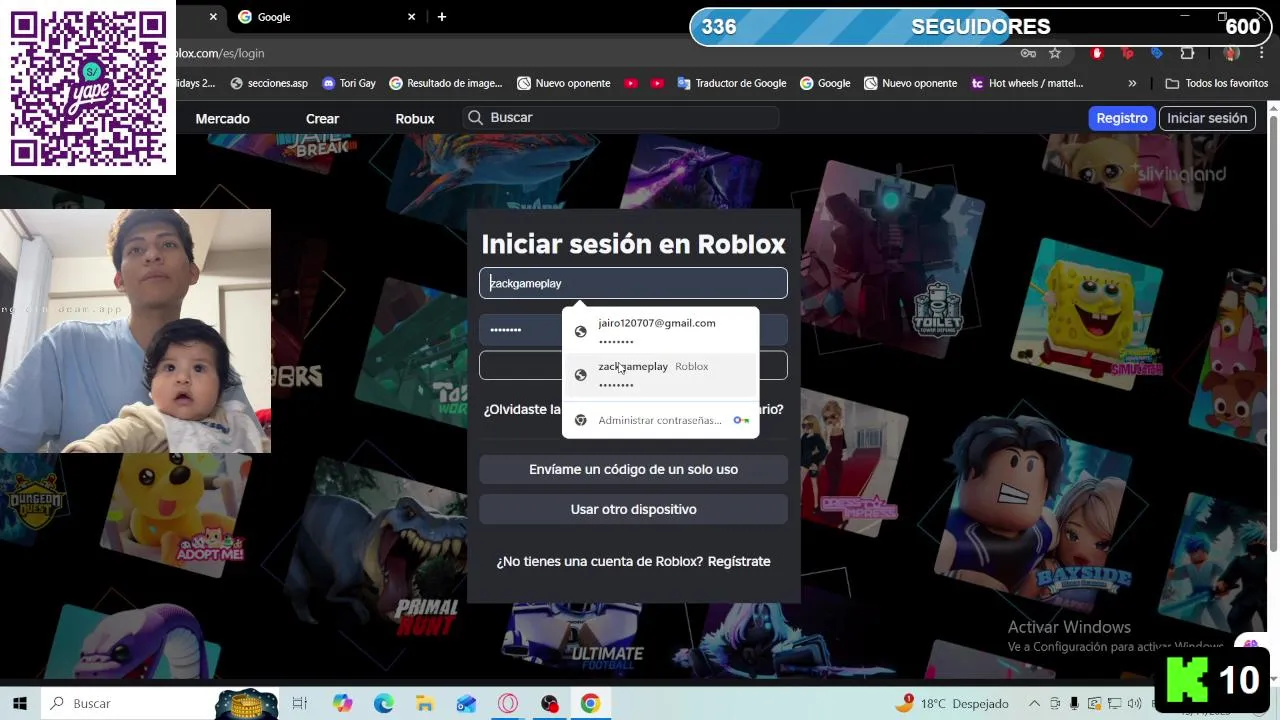
Task: Open the Google bookmark in bookmarks bar
Action: 825,83
